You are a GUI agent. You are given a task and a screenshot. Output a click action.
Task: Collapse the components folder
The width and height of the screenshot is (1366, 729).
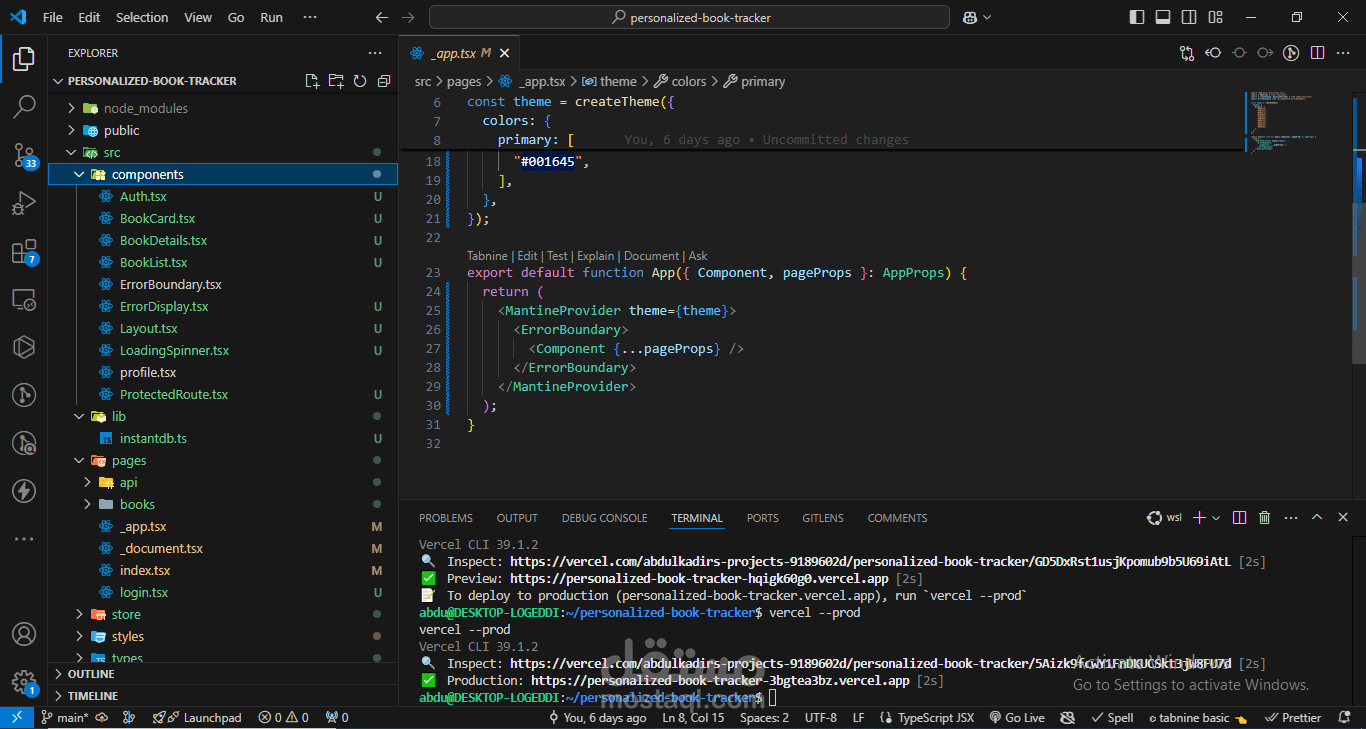(79, 174)
